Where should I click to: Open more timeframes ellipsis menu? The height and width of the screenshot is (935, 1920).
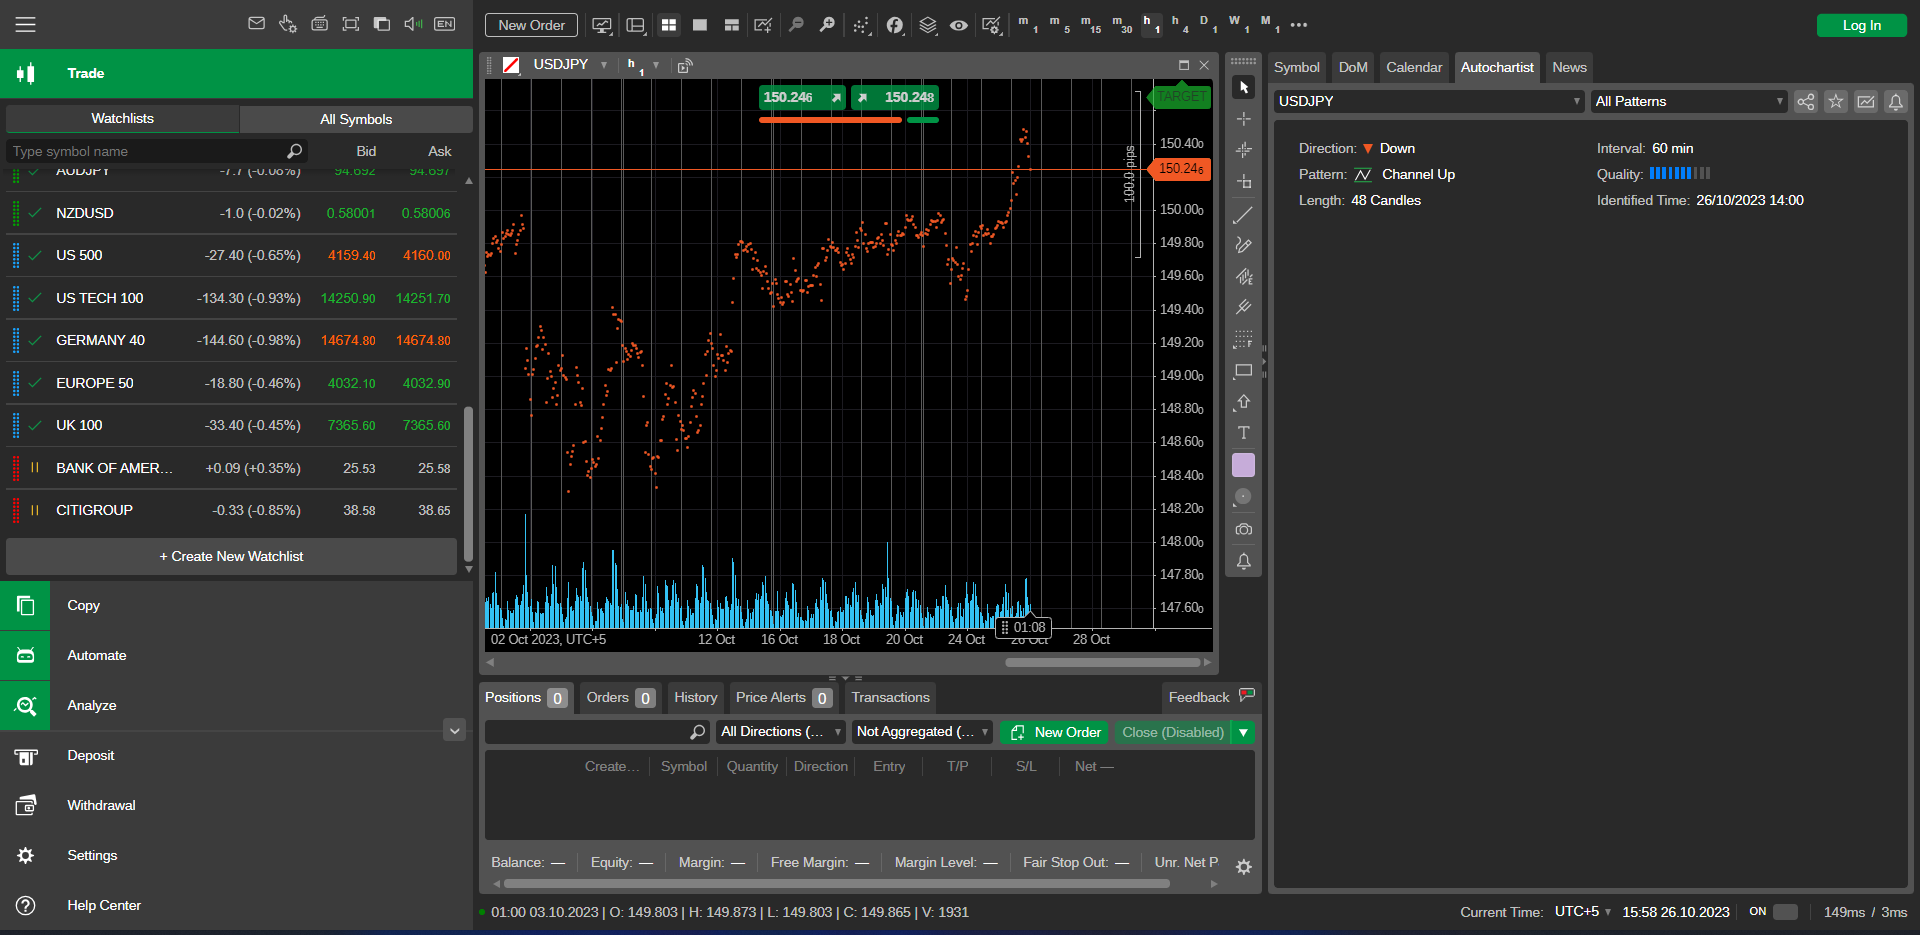click(1298, 25)
